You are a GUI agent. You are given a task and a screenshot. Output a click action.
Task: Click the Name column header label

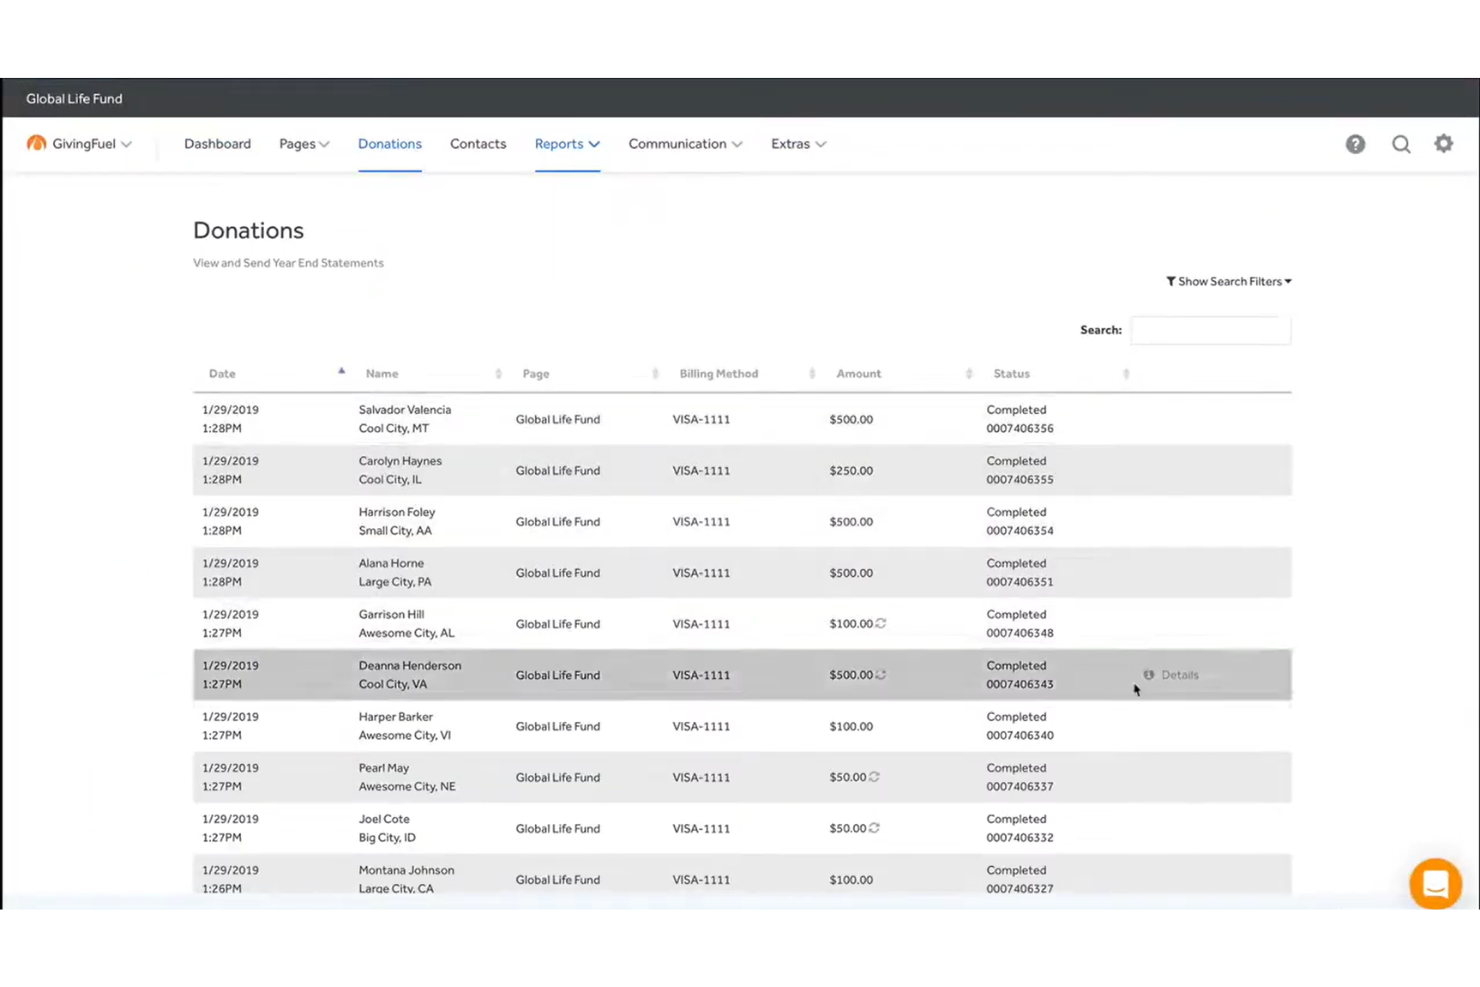382,374
